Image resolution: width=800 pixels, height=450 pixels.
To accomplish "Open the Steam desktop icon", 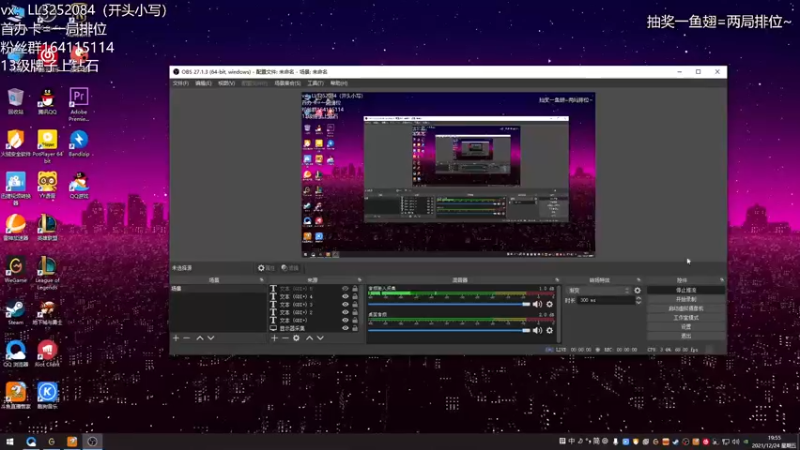I will tap(15, 313).
